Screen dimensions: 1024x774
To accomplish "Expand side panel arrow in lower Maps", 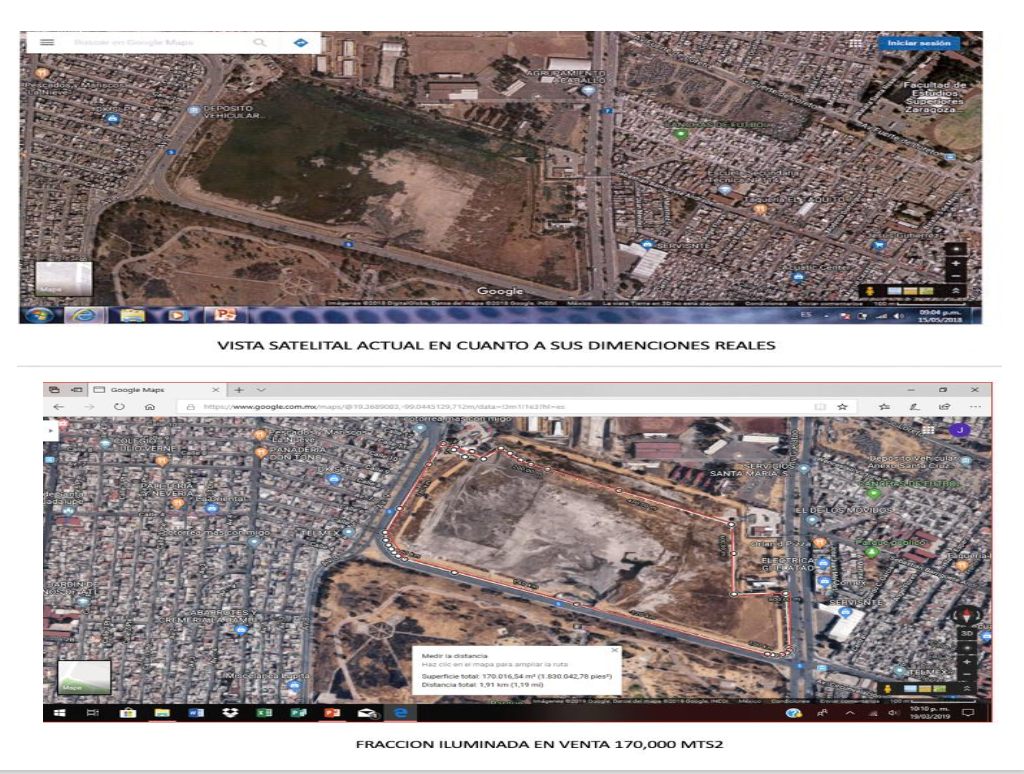I will [50, 430].
